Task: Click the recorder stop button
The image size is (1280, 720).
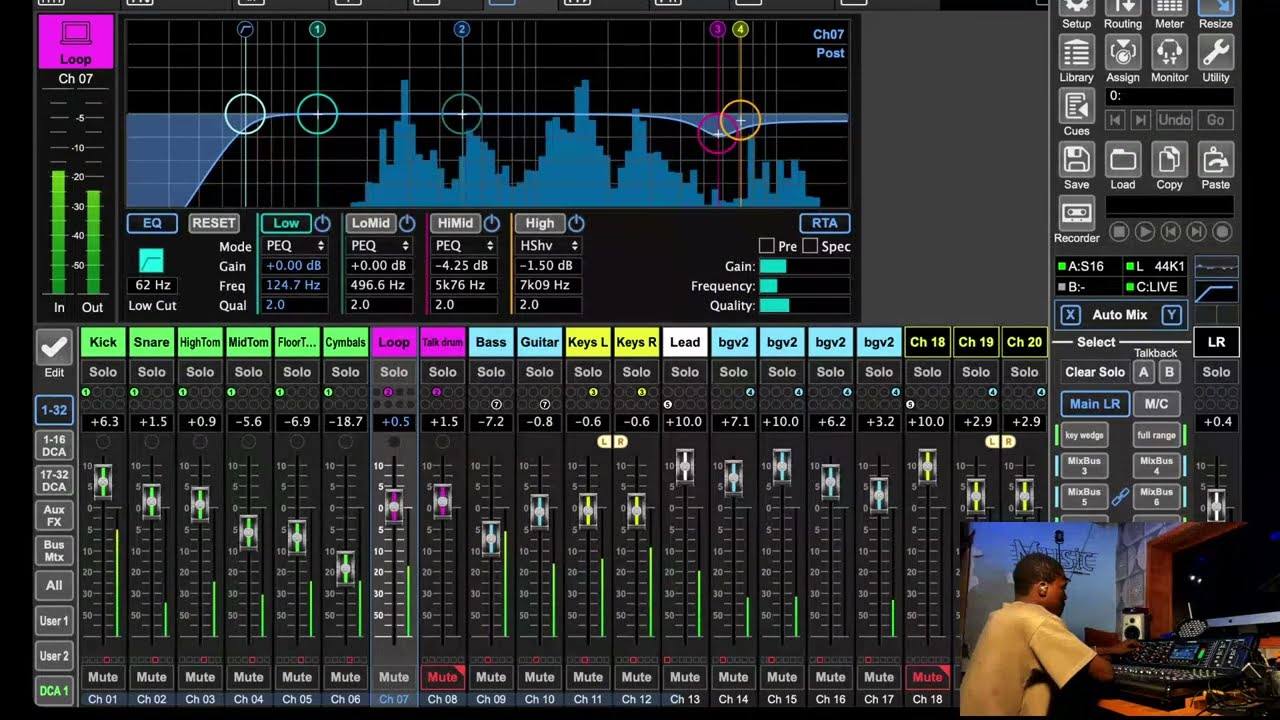Action: (1119, 231)
